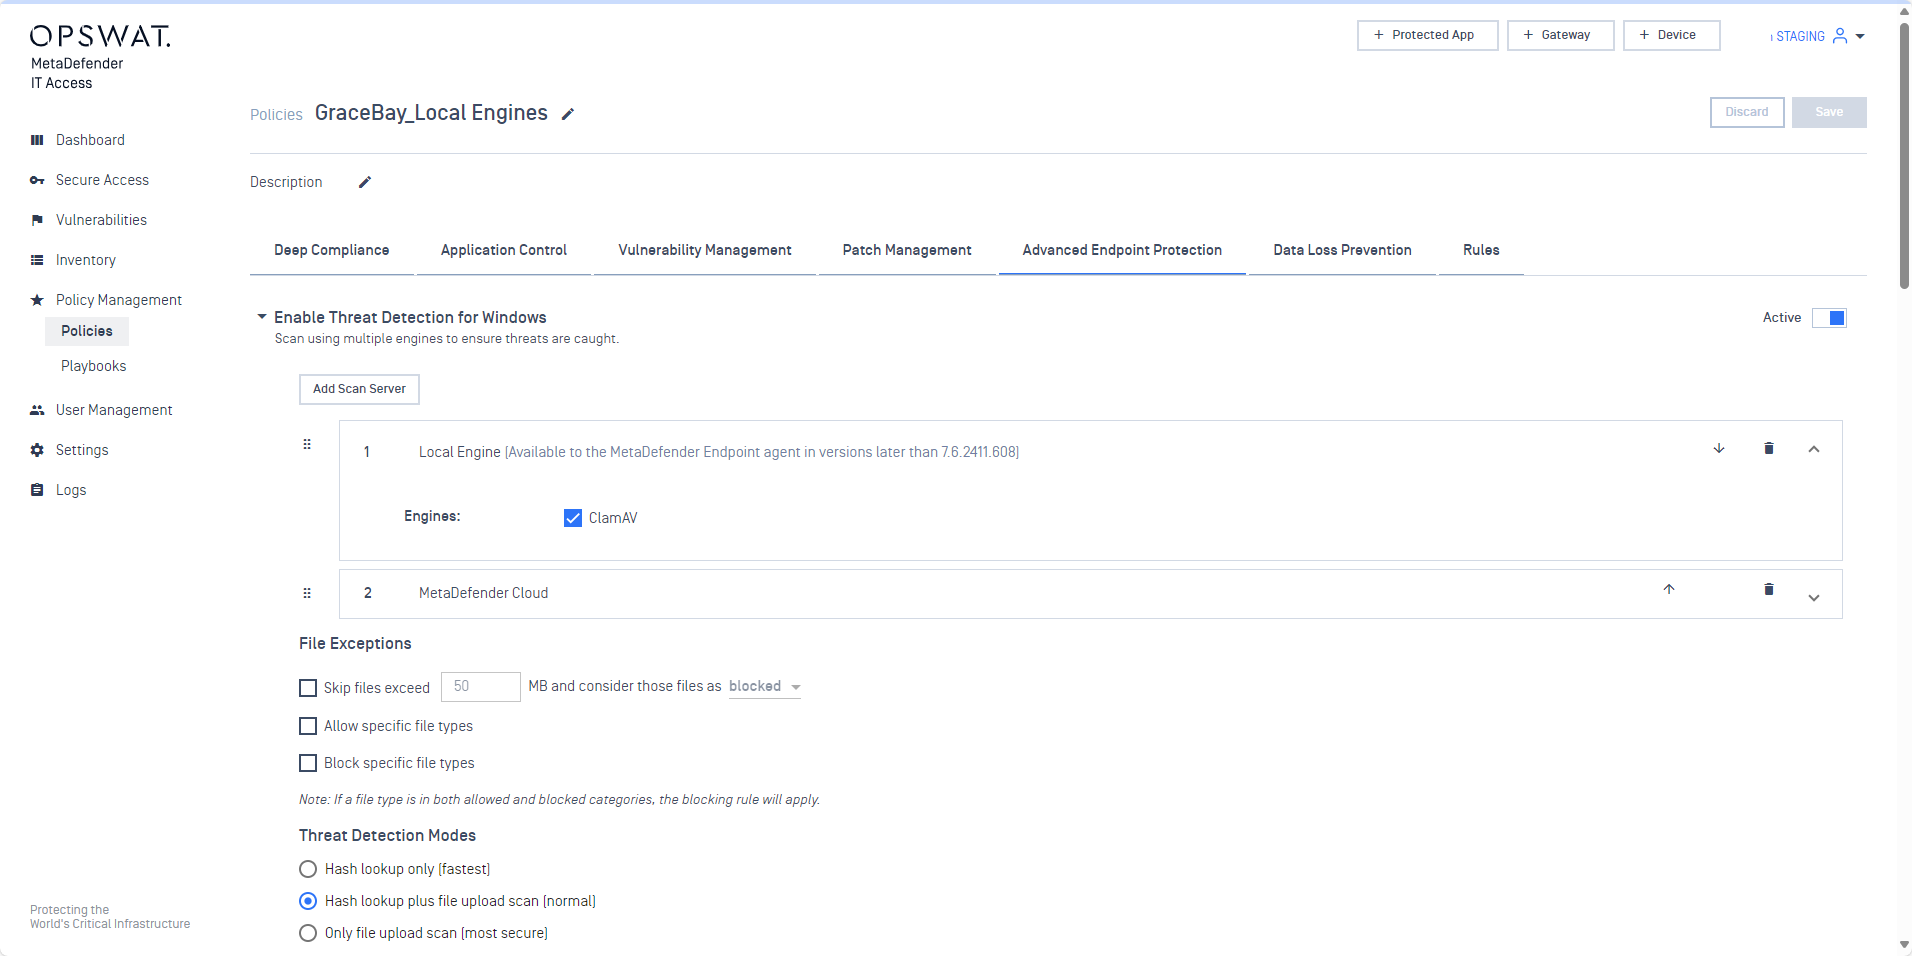Image resolution: width=1912 pixels, height=956 pixels.
Task: Click the vertical page scrollbar
Action: [1904, 155]
